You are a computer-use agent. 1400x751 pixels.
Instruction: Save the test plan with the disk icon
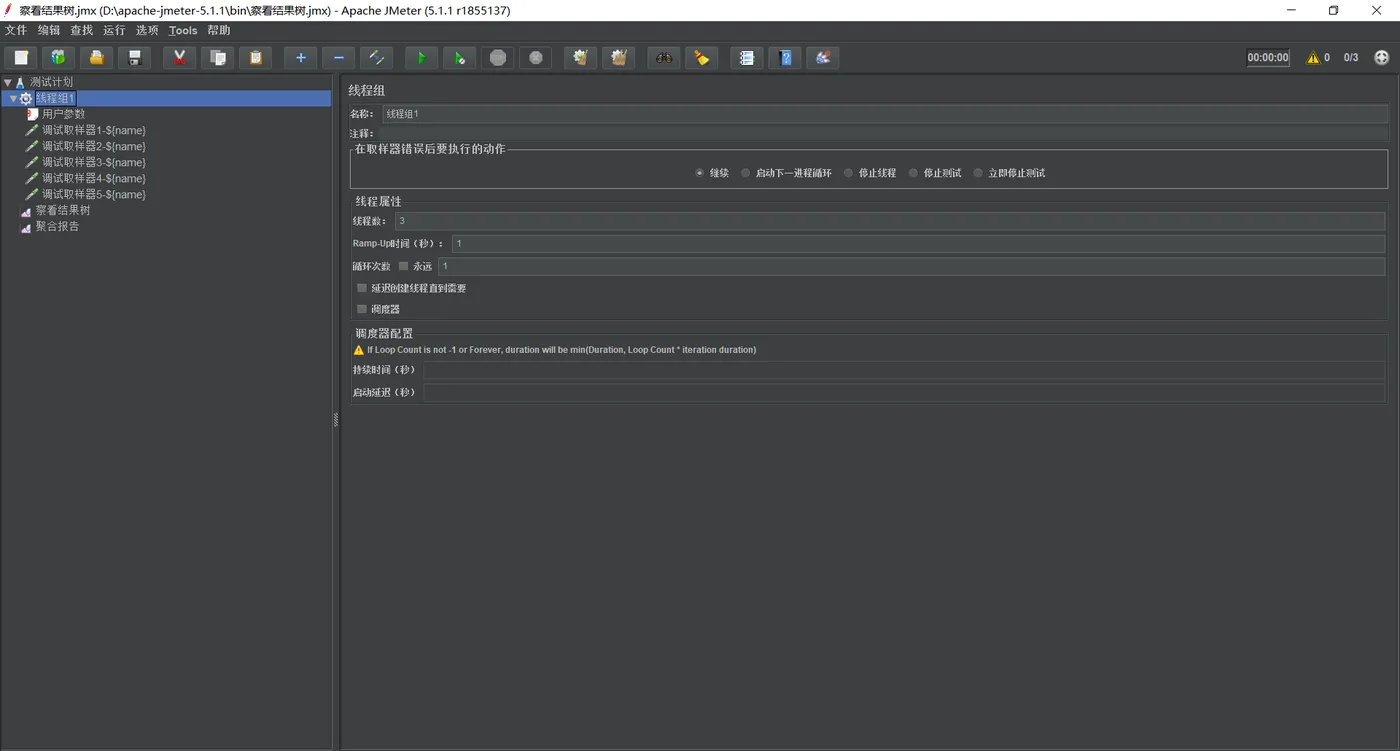(134, 58)
